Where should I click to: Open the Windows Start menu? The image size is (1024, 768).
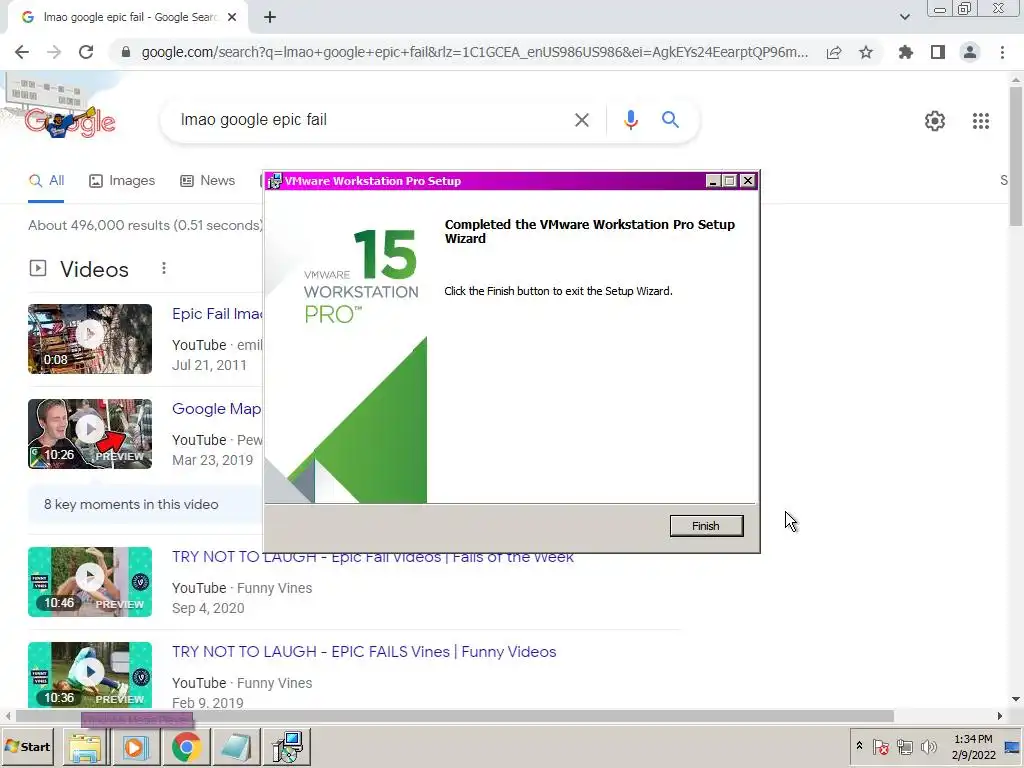tap(27, 746)
